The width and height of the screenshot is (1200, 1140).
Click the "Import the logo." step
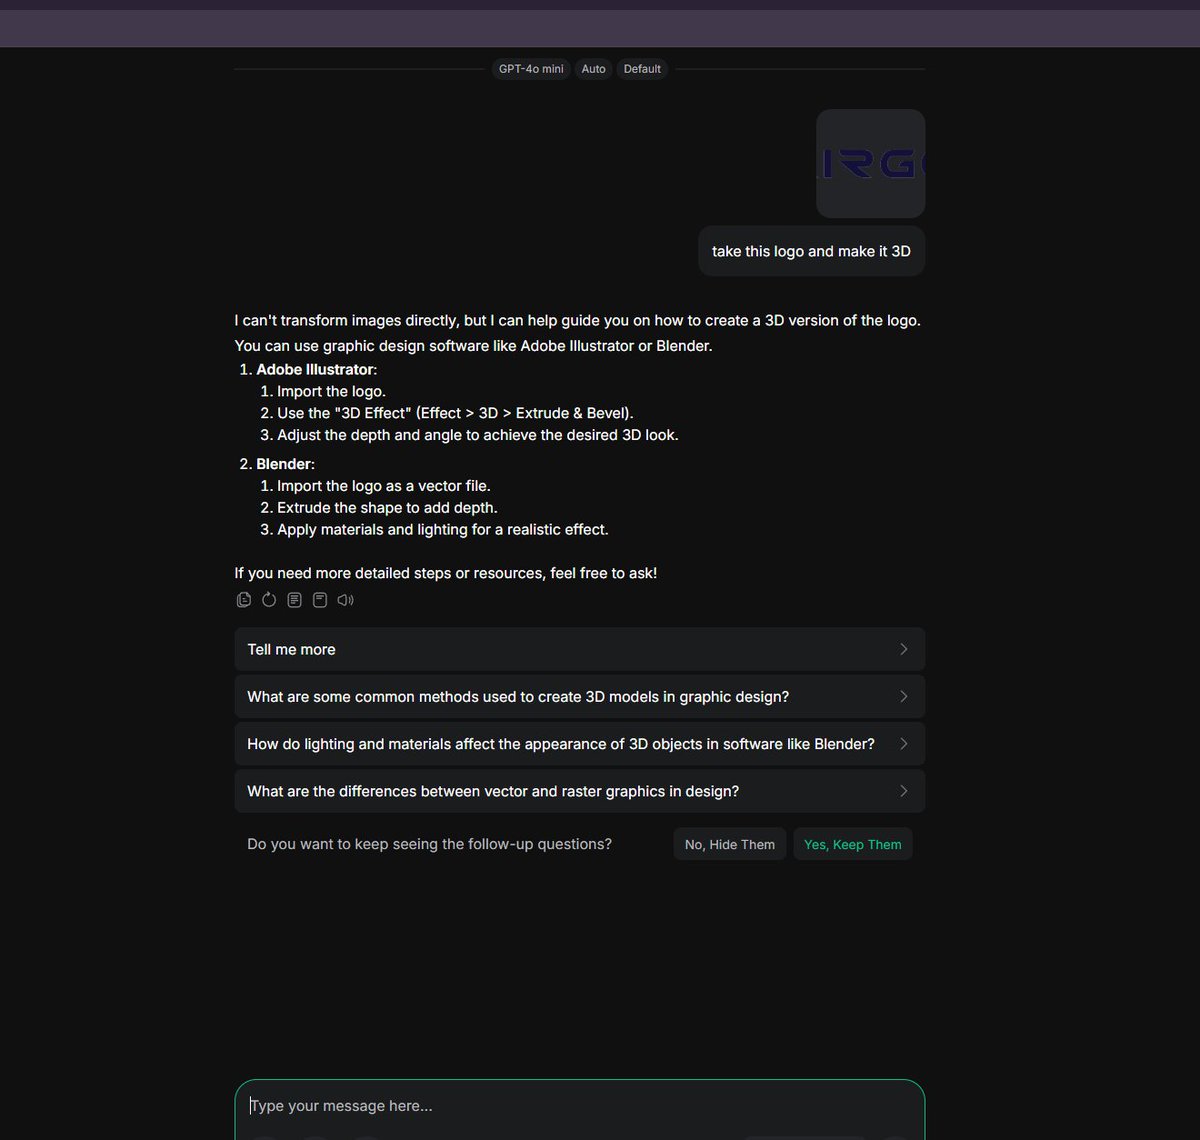[331, 391]
